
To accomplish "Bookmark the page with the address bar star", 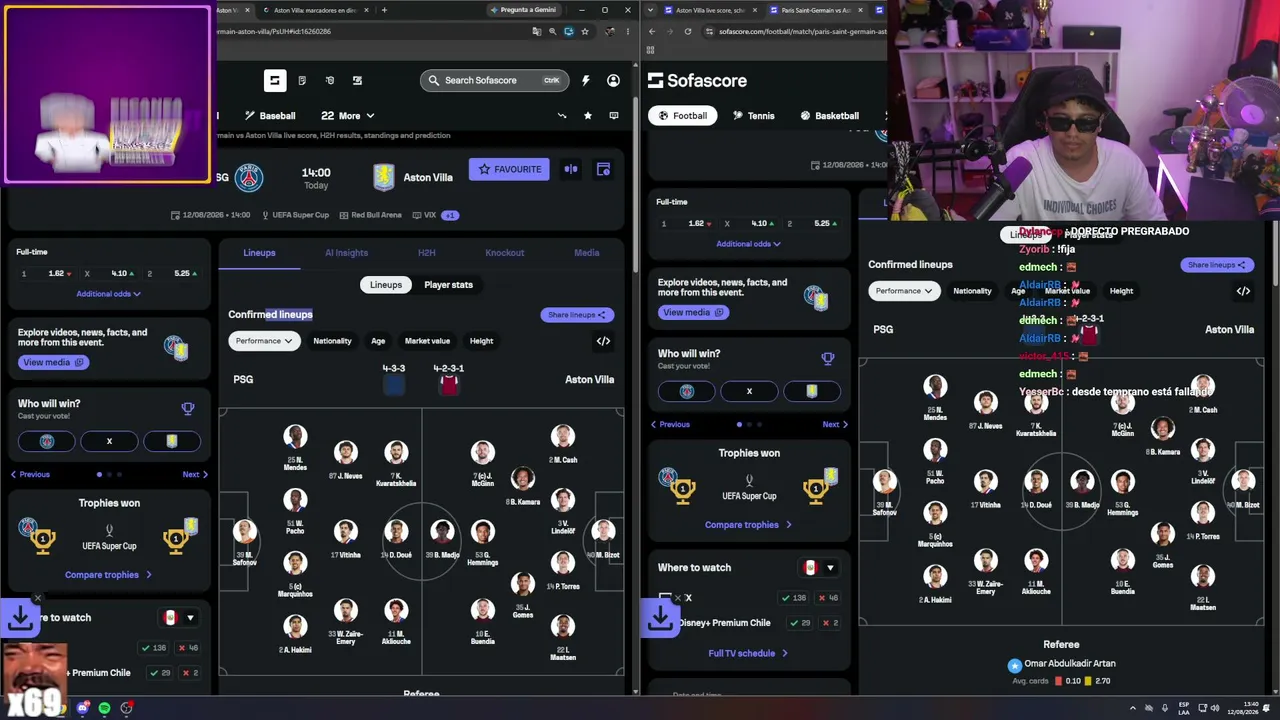I will click(585, 31).
